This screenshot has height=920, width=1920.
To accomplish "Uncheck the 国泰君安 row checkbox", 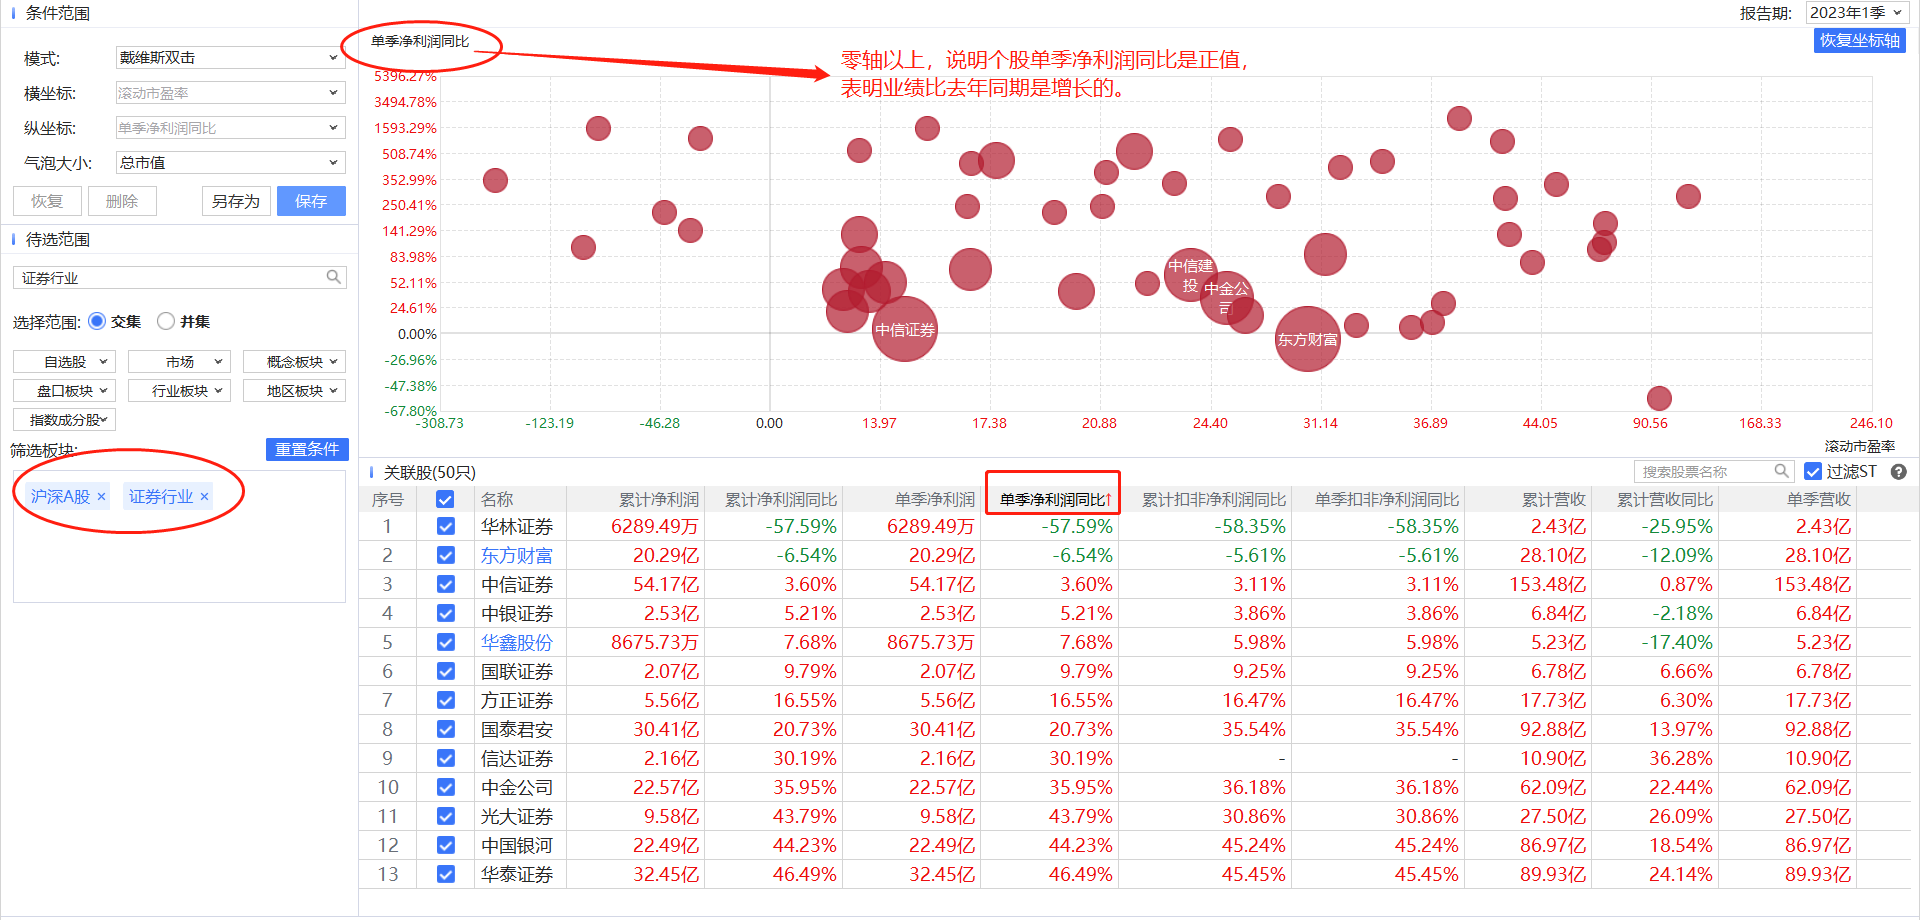I will [446, 729].
